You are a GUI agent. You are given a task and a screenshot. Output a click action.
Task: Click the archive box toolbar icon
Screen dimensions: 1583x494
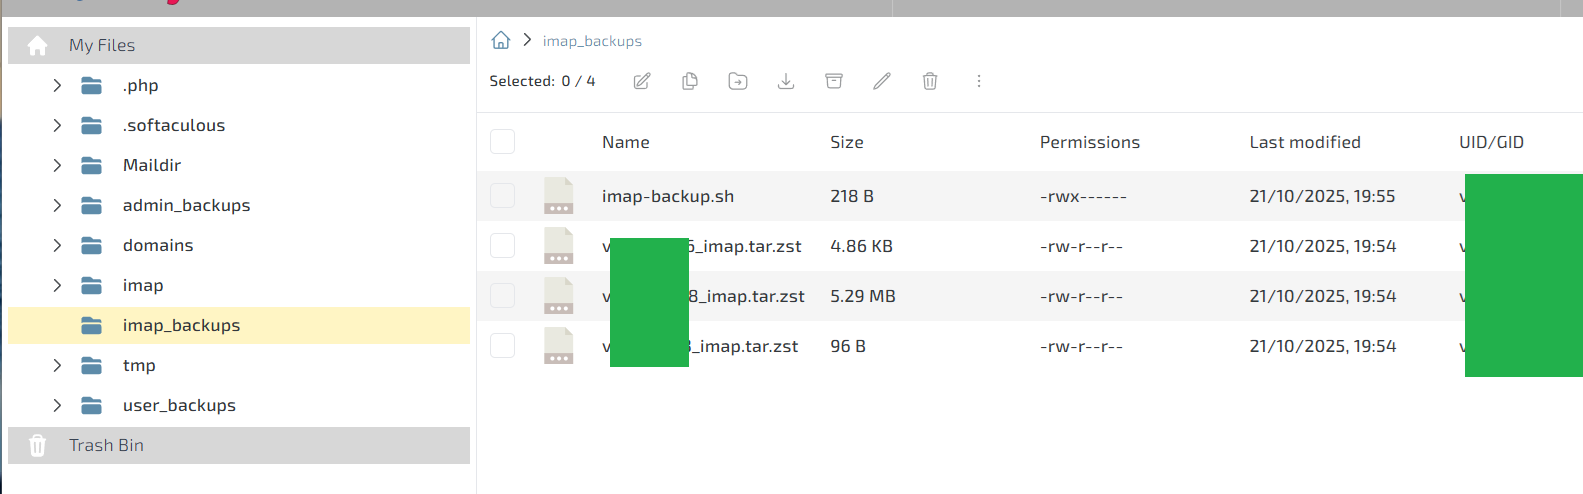click(834, 81)
